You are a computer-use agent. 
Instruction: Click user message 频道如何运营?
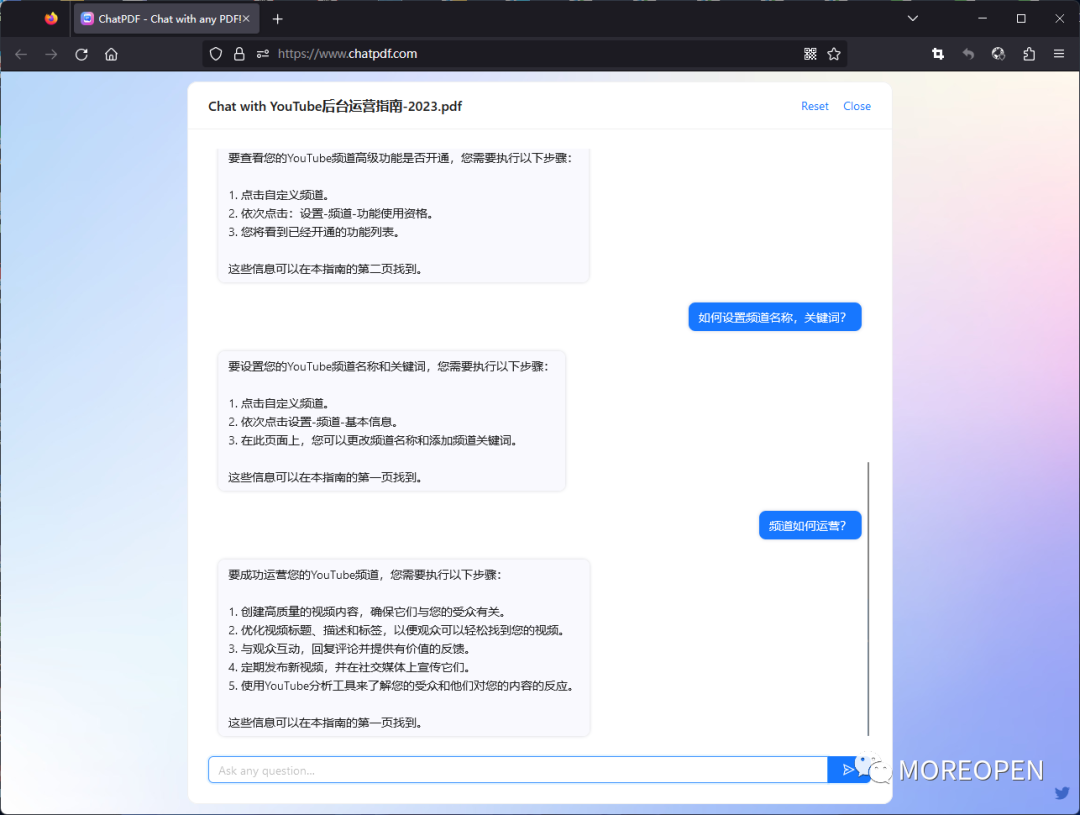coord(810,525)
